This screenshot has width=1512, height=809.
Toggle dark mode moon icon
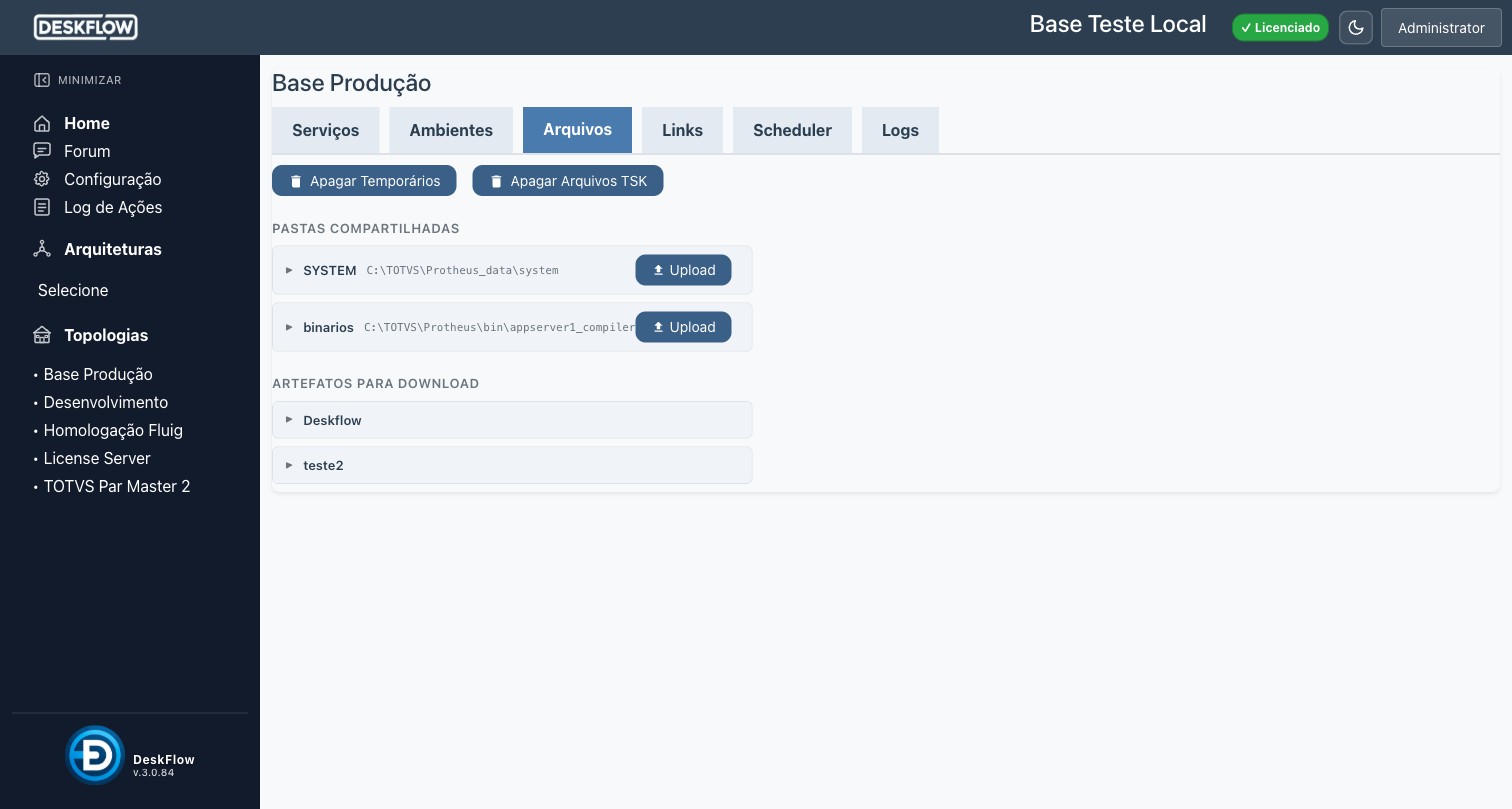[1356, 27]
